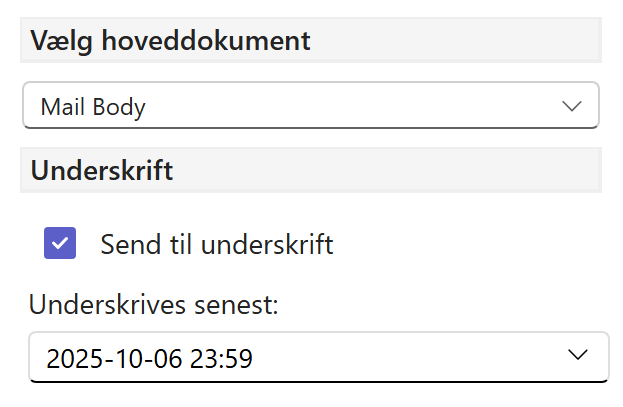Click the Send til underskrift label text
This screenshot has width=623, height=407.
point(216,244)
